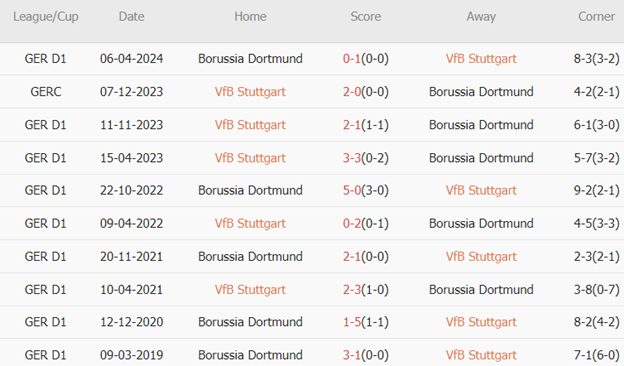Click VfB Stuttgart away team on 09-03-2019
624x366 pixels.
(x=481, y=355)
